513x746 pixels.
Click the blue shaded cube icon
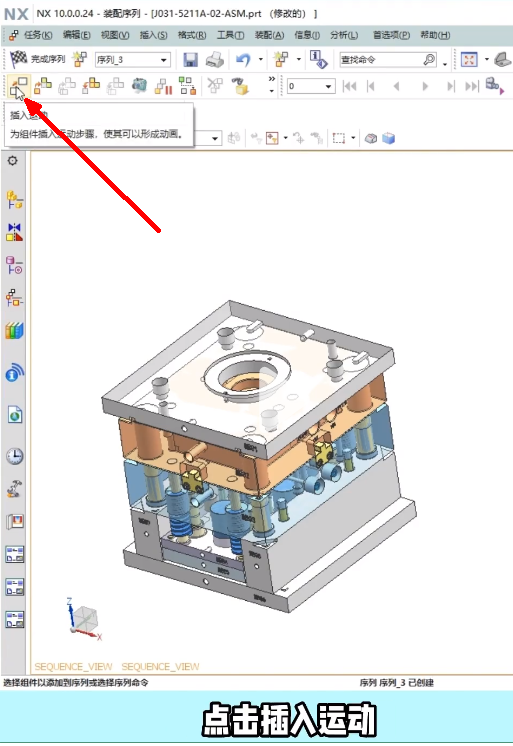pyautogui.click(x=388, y=138)
